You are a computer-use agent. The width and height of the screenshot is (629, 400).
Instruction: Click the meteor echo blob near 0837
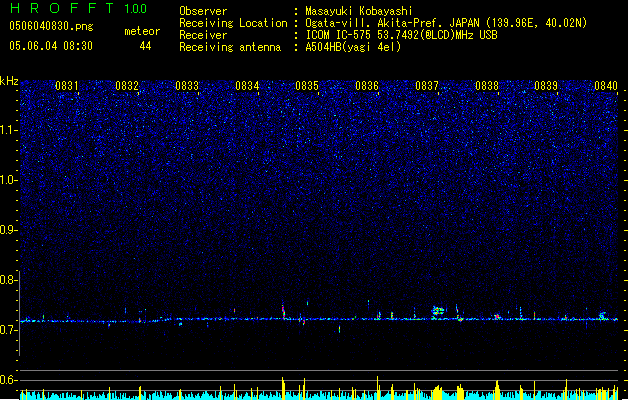pyautogui.click(x=438, y=311)
